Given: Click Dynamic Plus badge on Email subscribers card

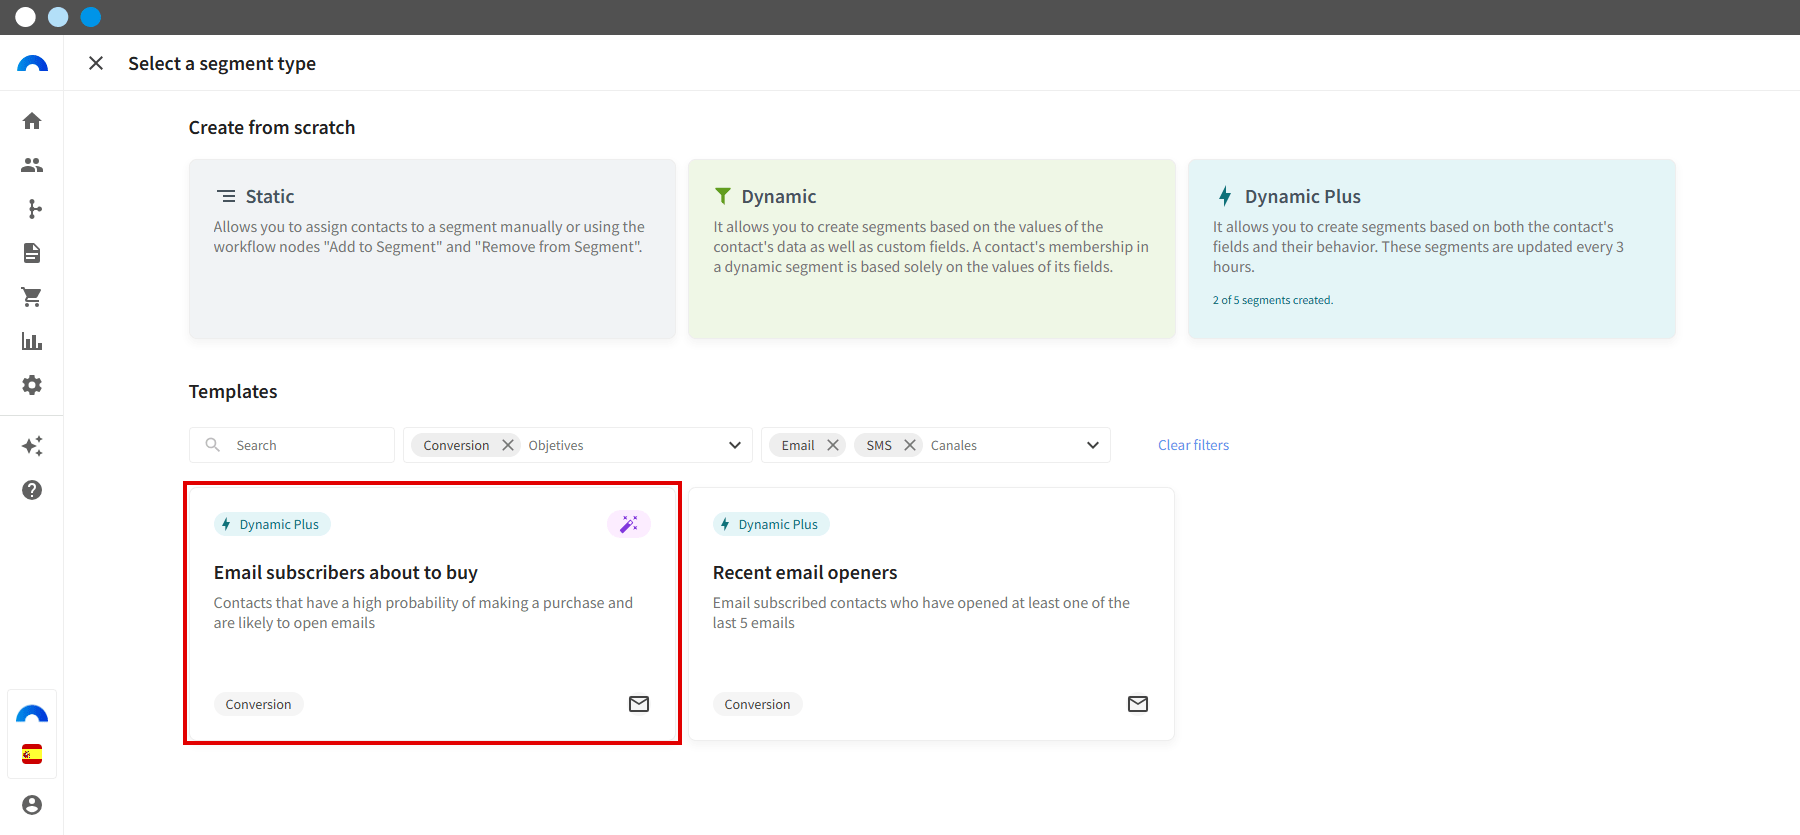Looking at the screenshot, I should tap(272, 524).
